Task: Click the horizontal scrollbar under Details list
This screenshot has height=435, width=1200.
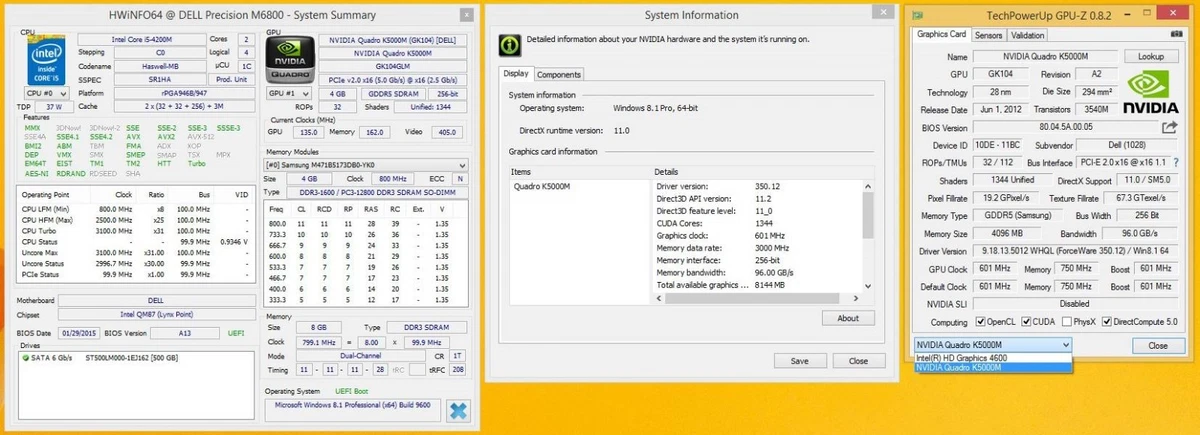Action: (x=750, y=297)
